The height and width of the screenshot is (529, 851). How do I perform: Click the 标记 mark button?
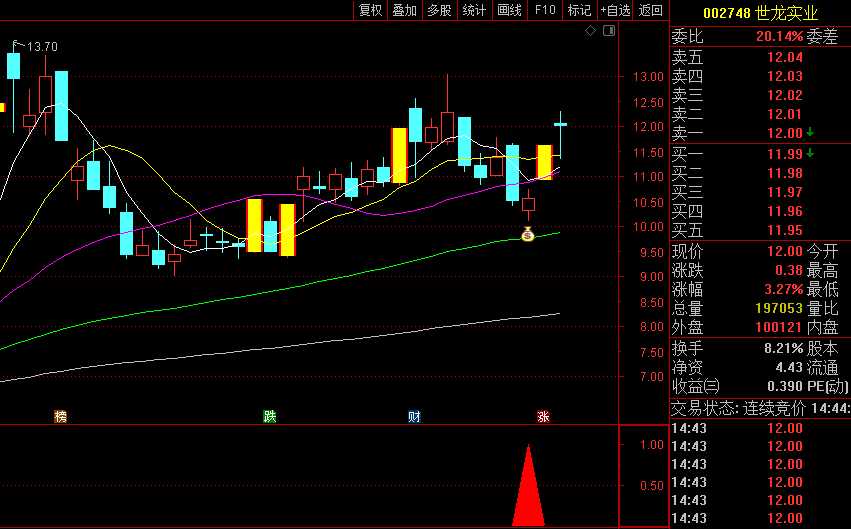click(x=579, y=10)
